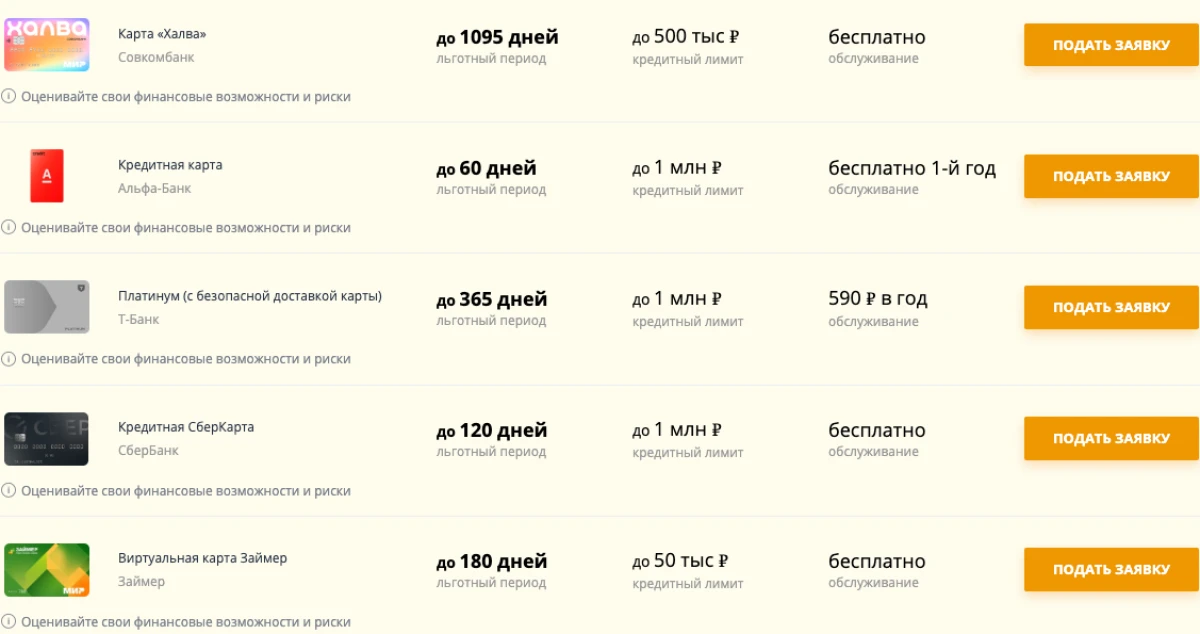The width and height of the screenshot is (1200, 634).
Task: Click info icon under Займер card
Action: click(x=9, y=622)
